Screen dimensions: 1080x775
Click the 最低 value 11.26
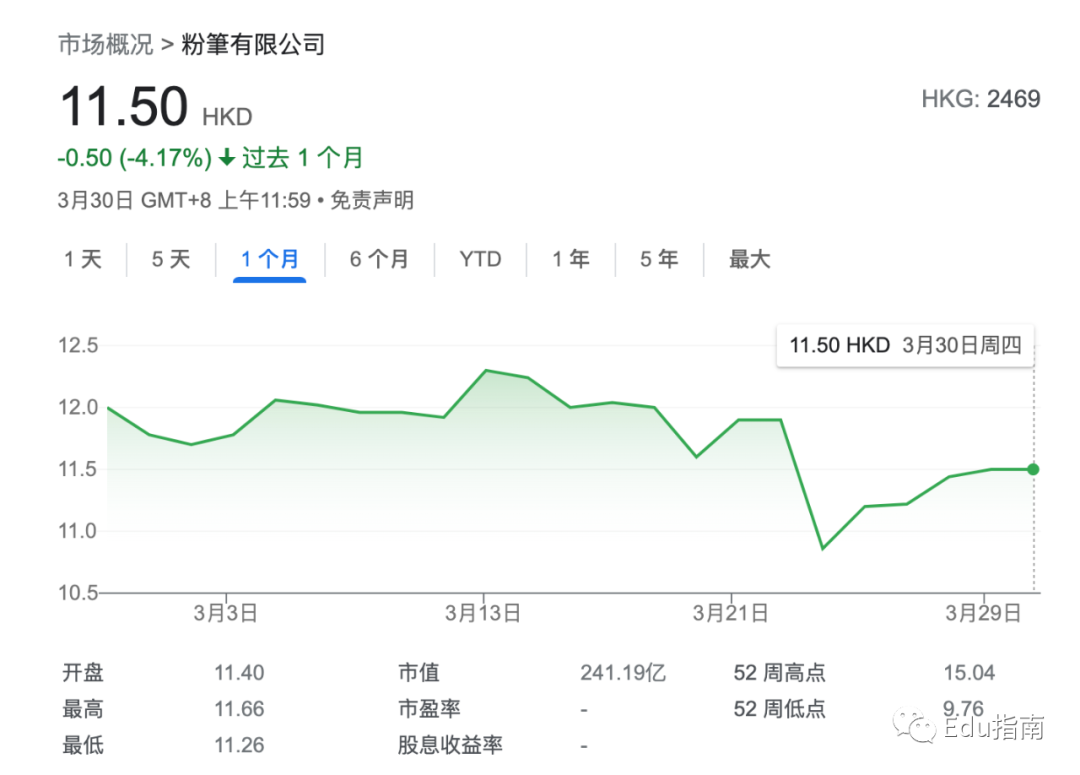click(x=239, y=745)
